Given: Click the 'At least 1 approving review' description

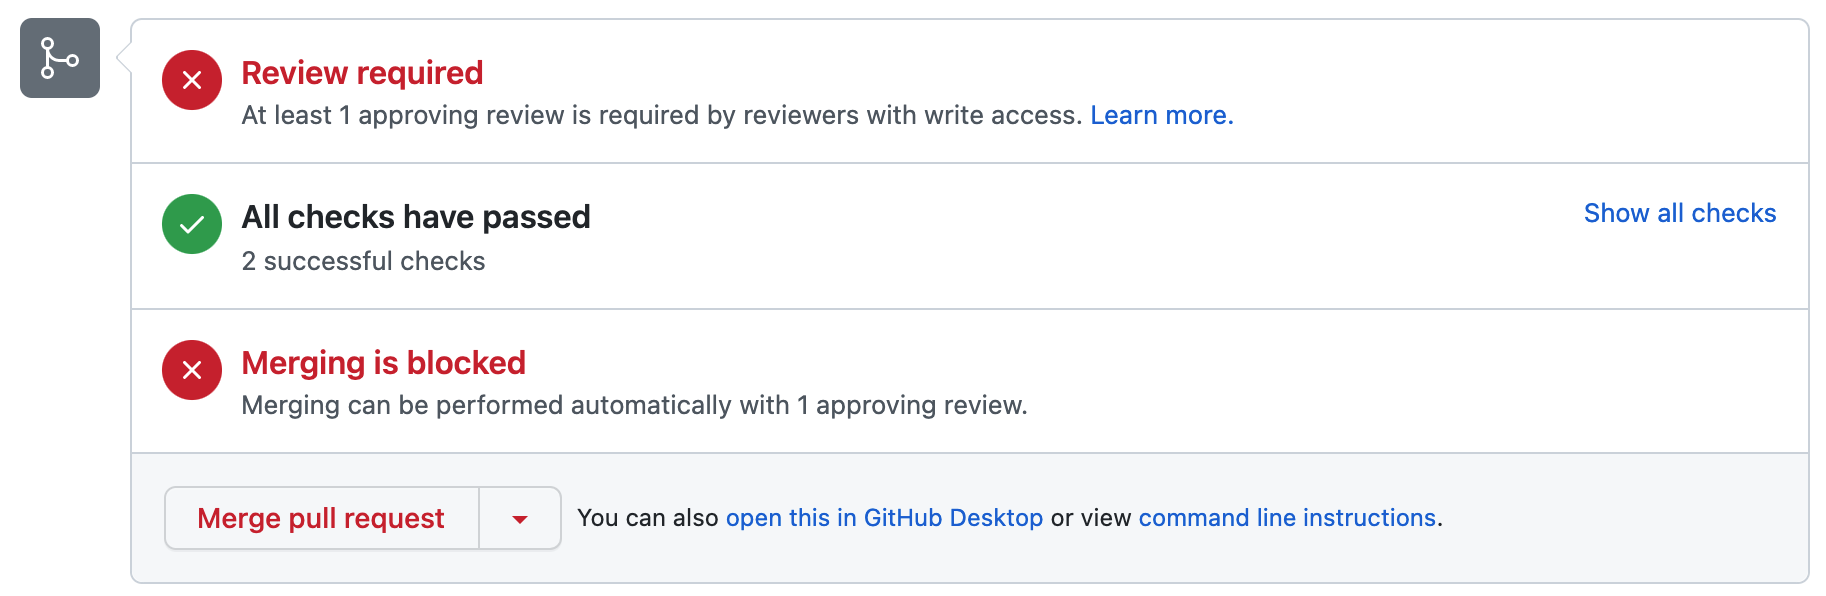Looking at the screenshot, I should point(660,116).
